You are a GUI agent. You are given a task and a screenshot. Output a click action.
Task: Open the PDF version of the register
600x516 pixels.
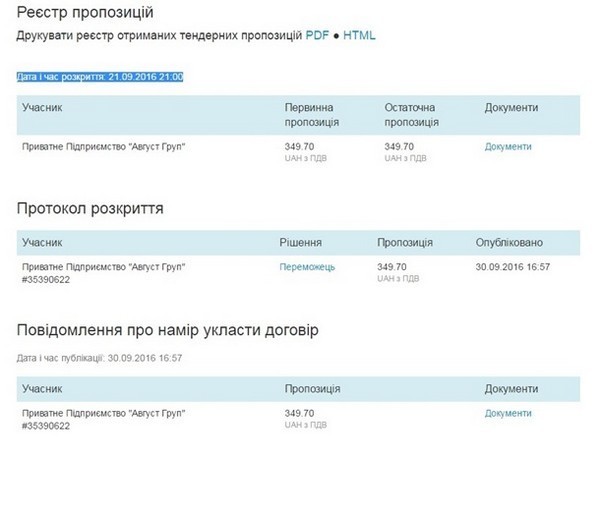pyautogui.click(x=317, y=36)
